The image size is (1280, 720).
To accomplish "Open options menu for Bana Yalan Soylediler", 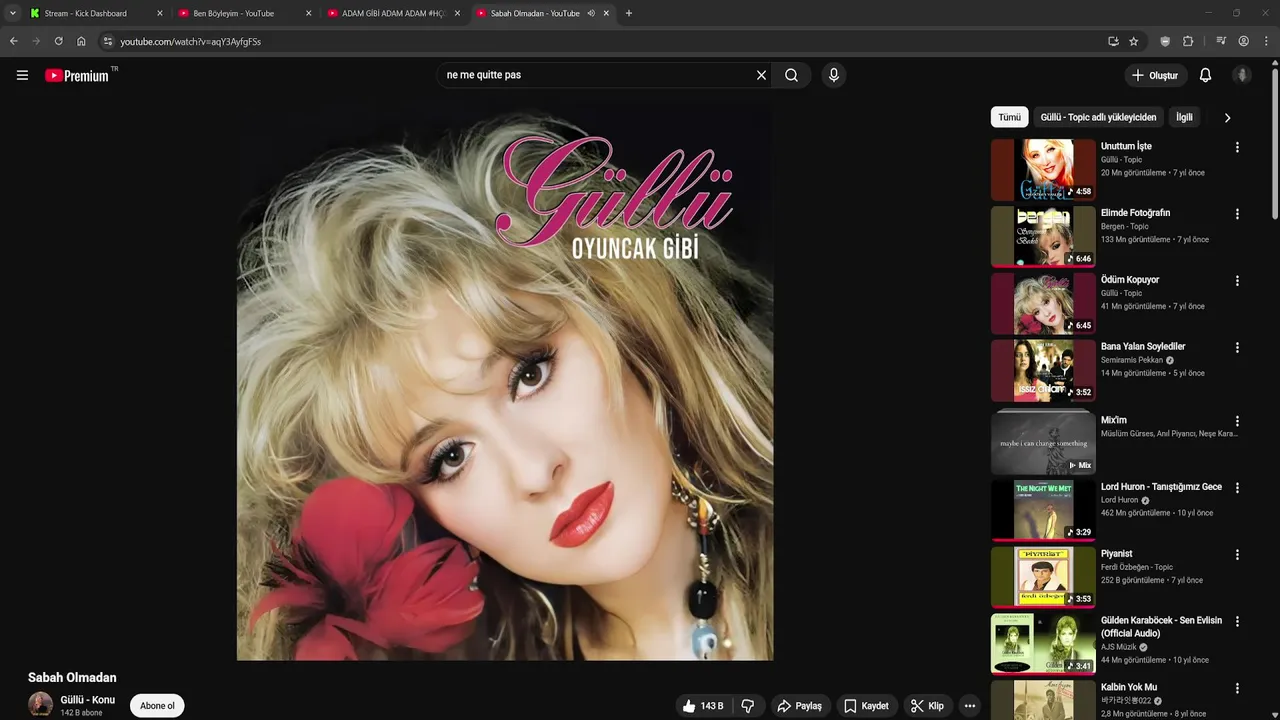I will [1237, 348].
